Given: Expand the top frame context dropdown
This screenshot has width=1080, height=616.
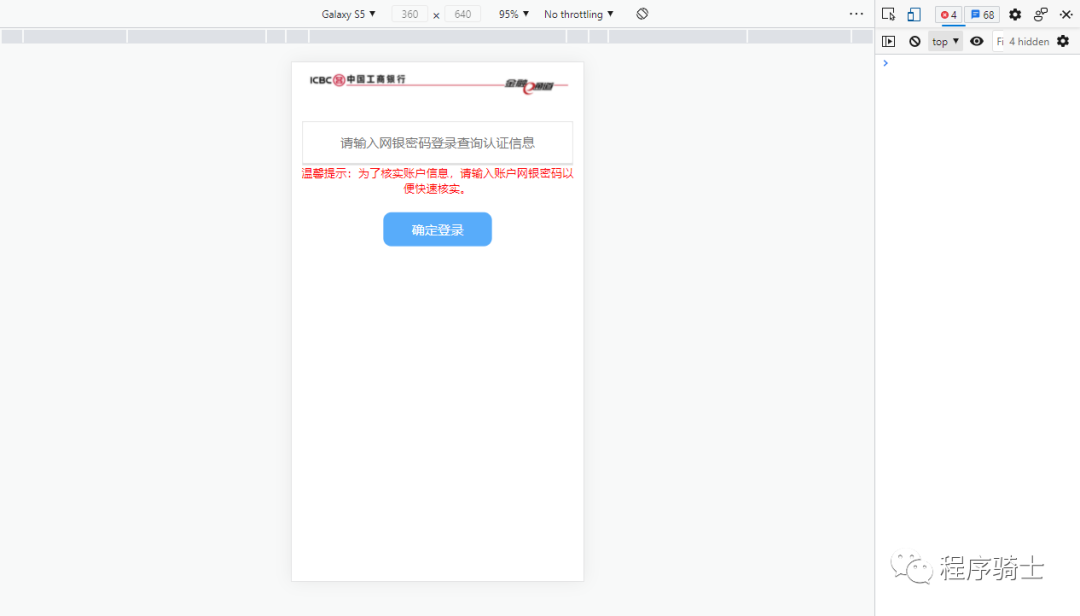Looking at the screenshot, I should pos(944,41).
